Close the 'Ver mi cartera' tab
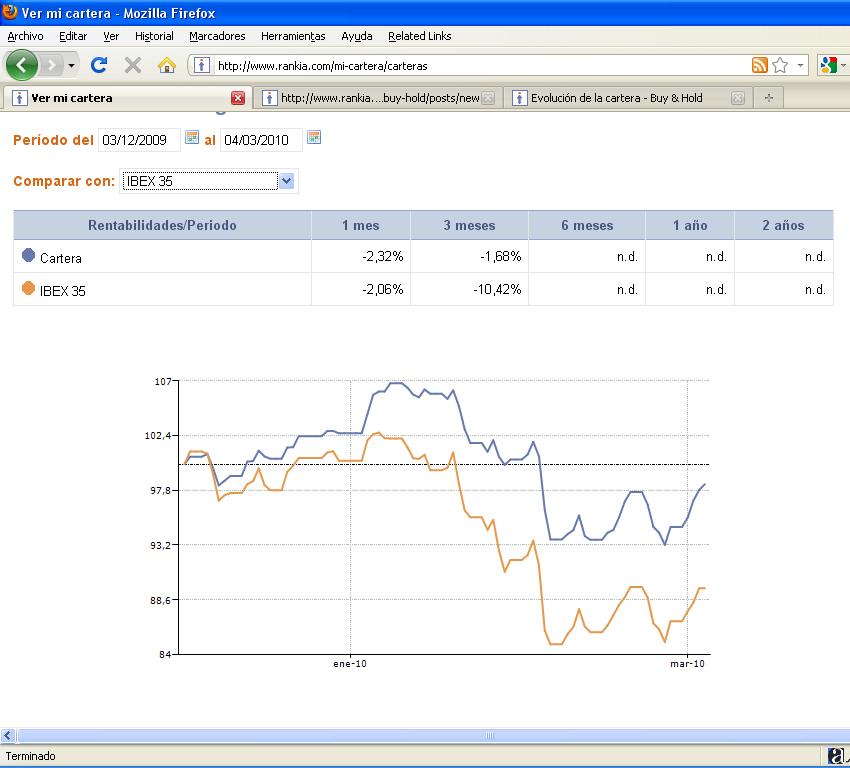The width and height of the screenshot is (850, 768). [237, 98]
